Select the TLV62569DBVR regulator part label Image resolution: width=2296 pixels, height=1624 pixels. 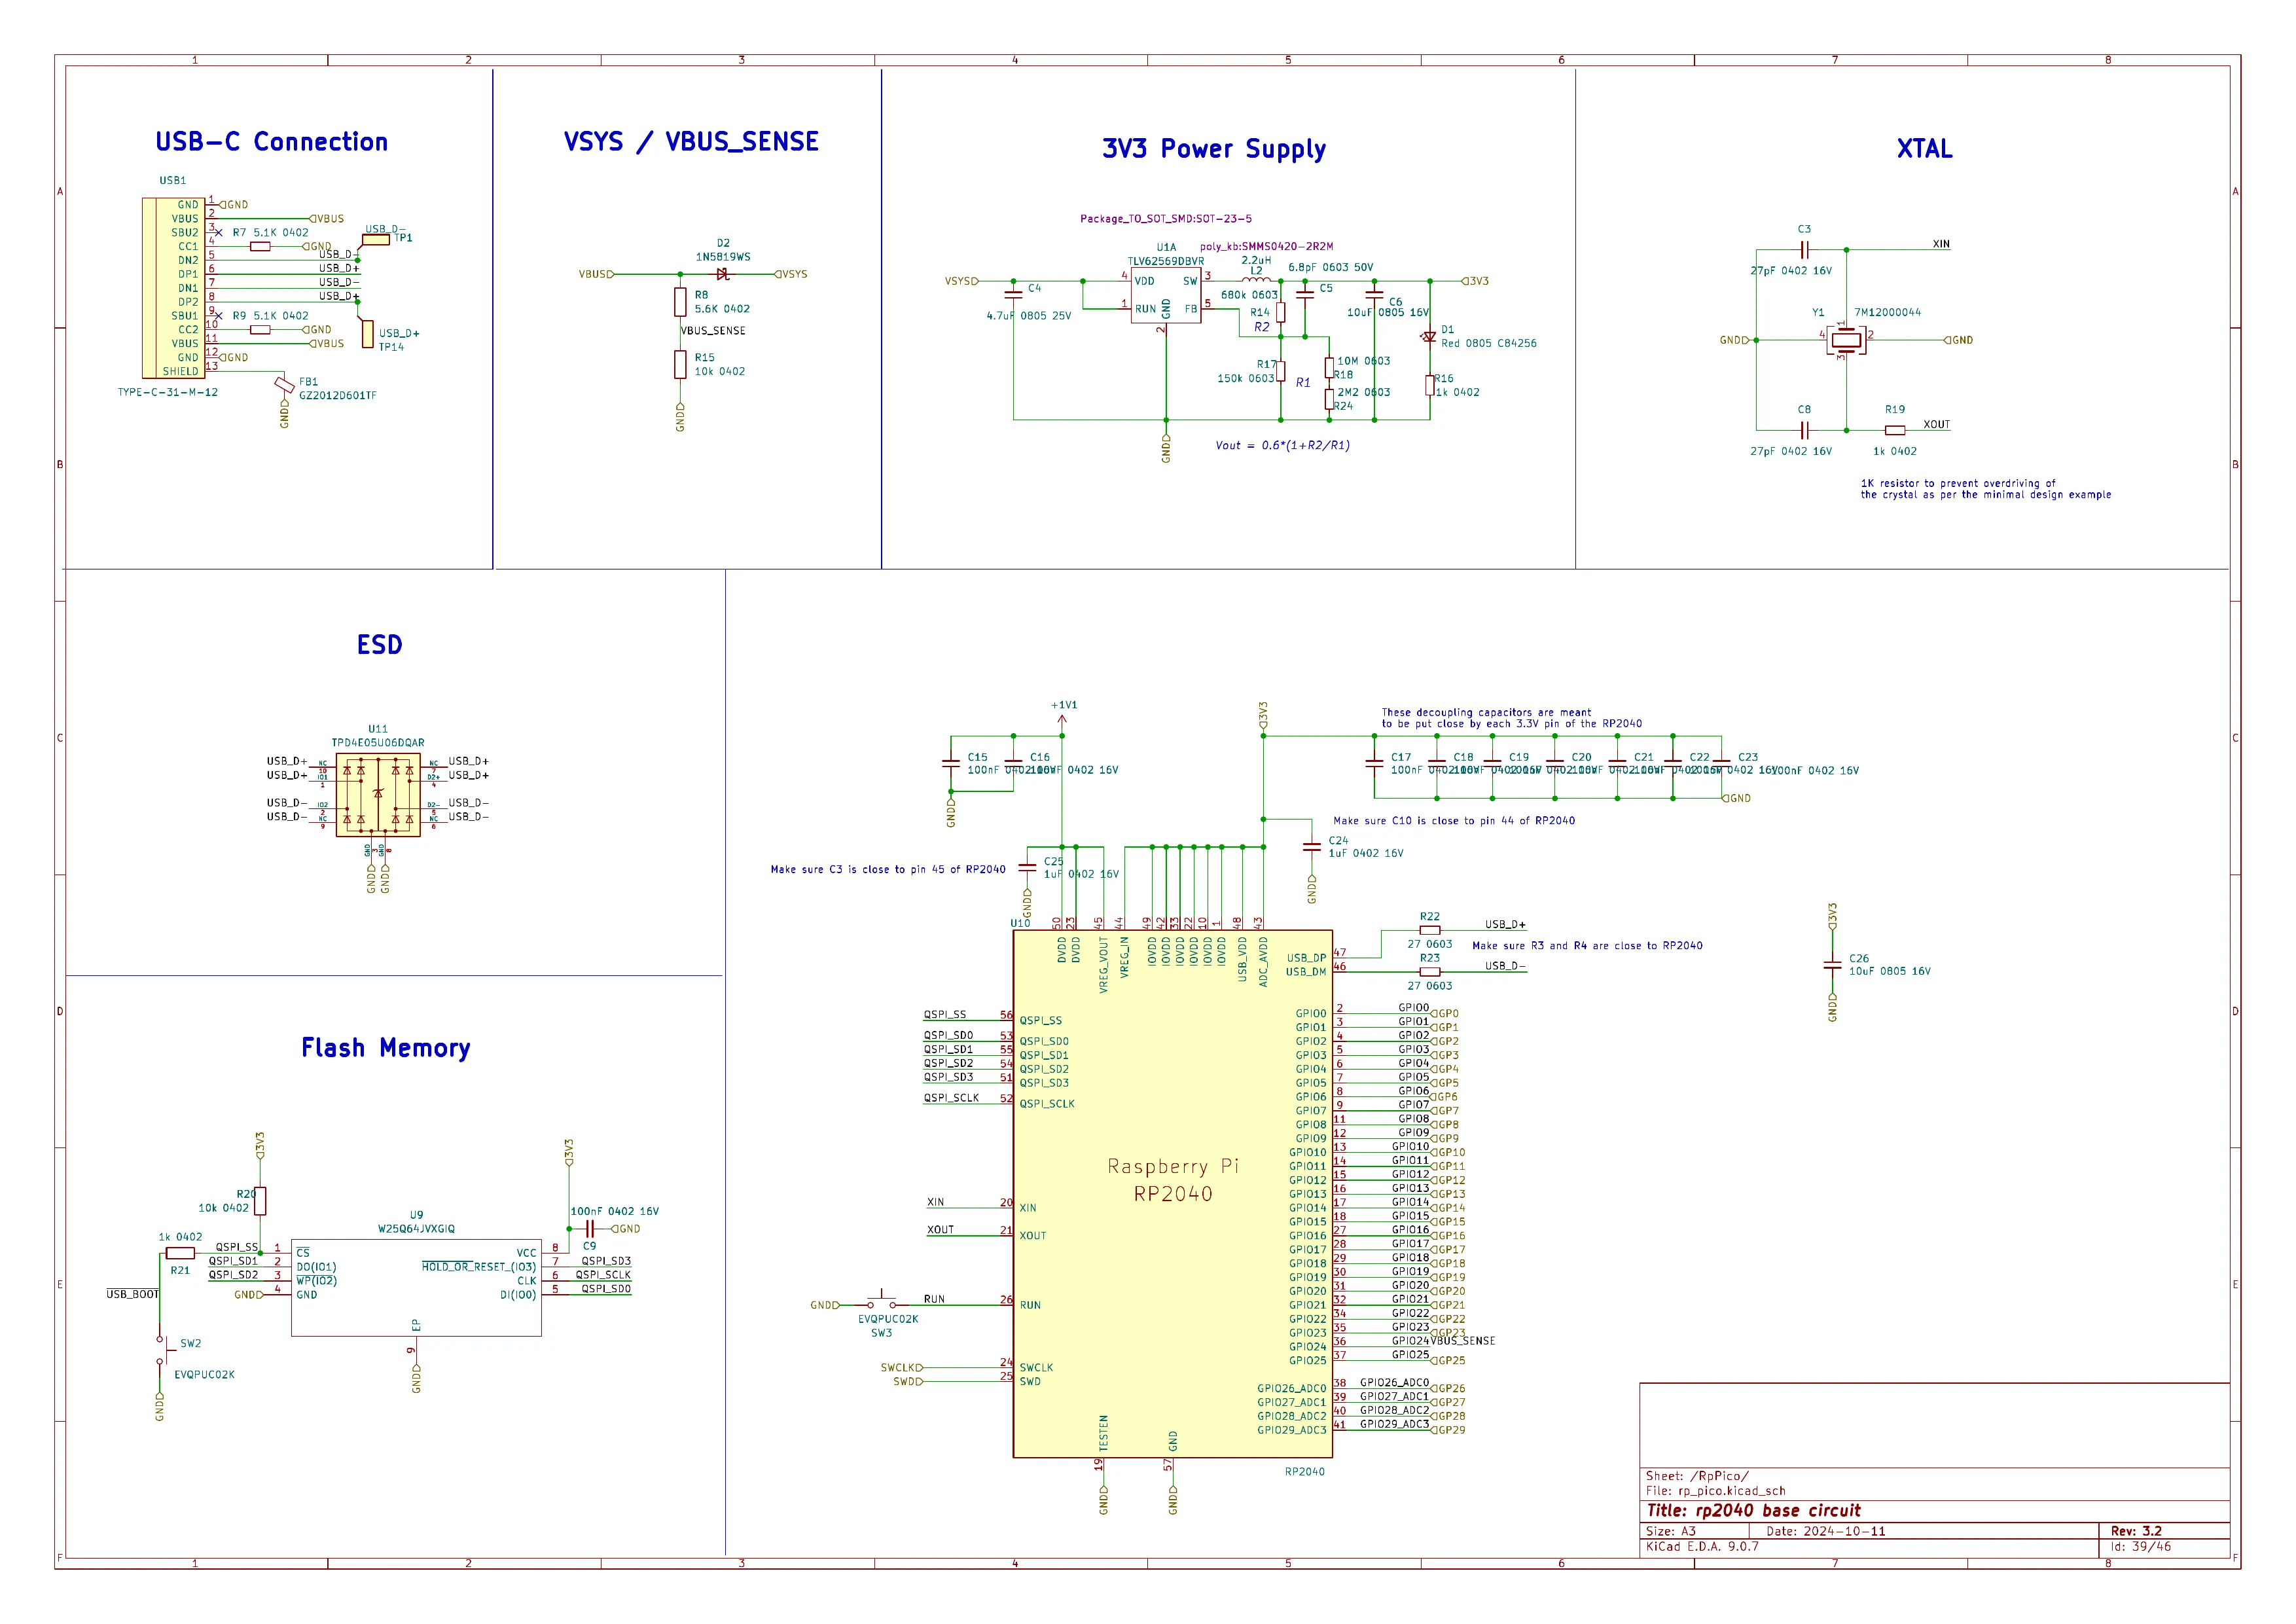(1166, 261)
